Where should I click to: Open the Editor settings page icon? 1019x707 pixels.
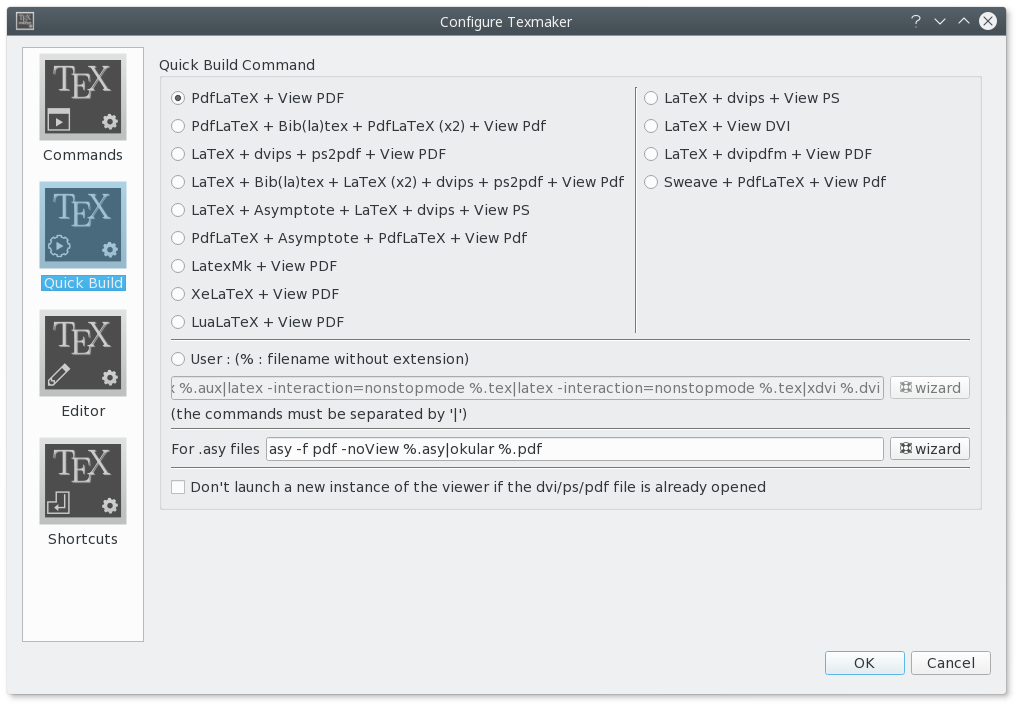tap(83, 354)
